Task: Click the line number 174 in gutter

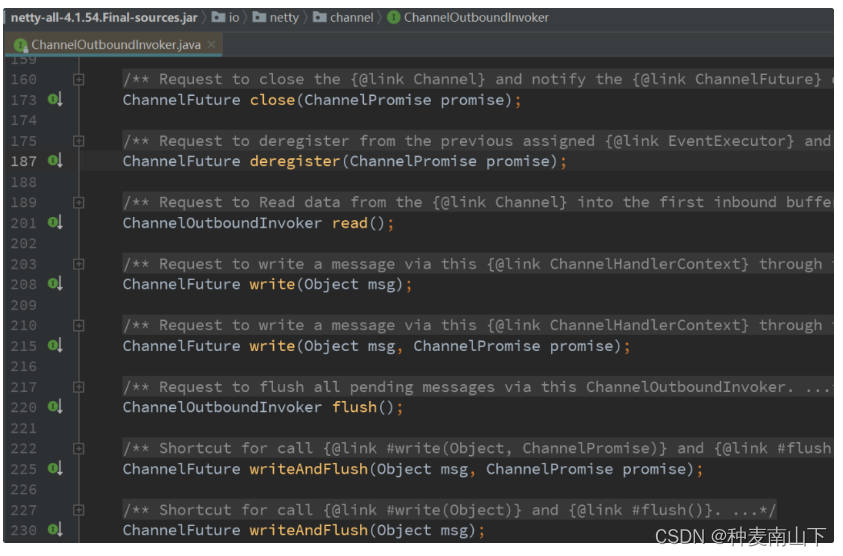Action: (24, 120)
